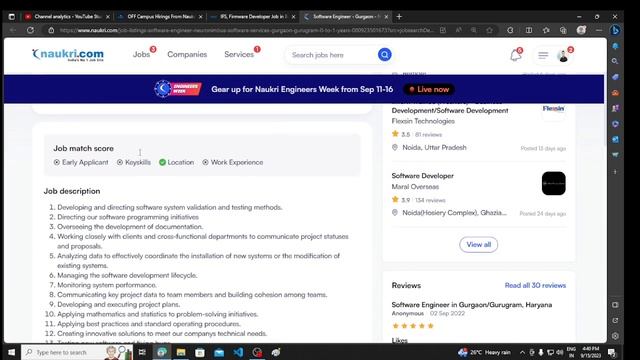This screenshot has width=640, height=360.
Task: Click the Maral Overseas company logo
Action: [553, 183]
